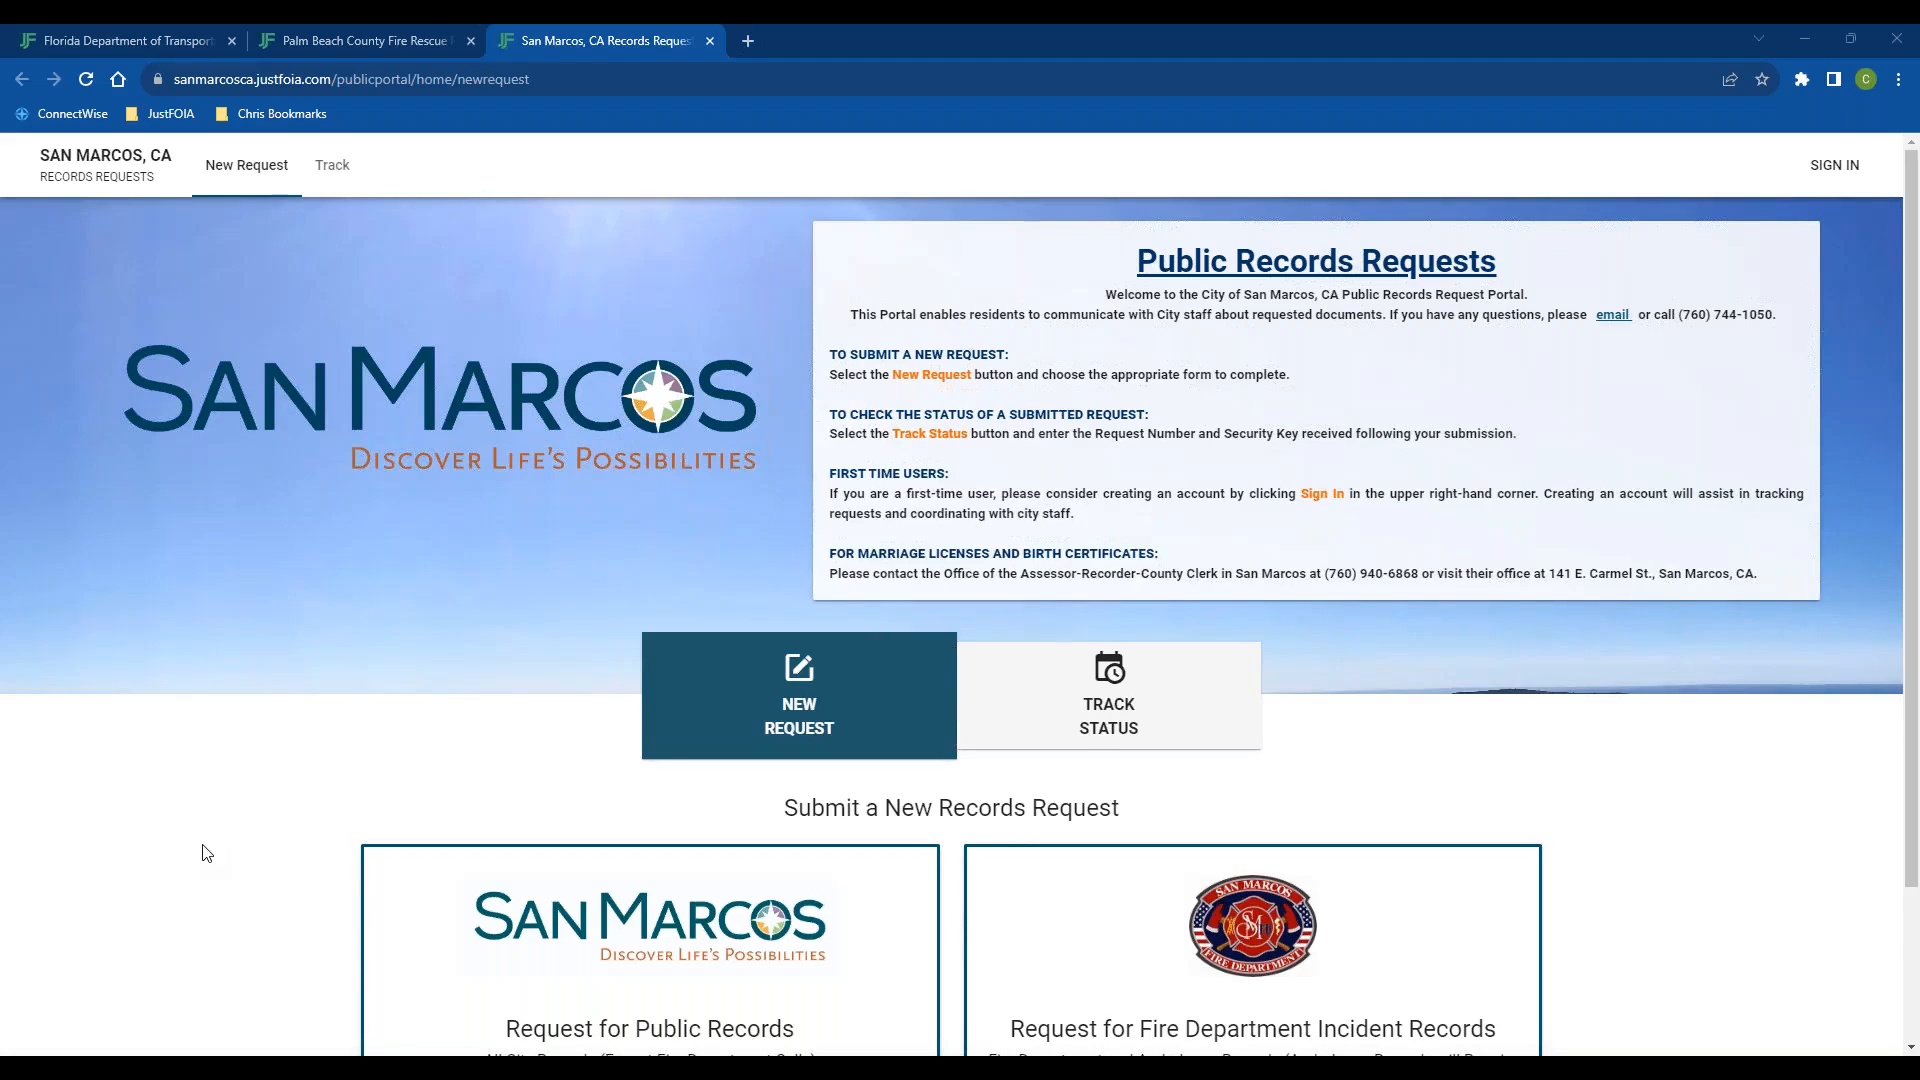Open the Chrome three-dot menu
Screen dimensions: 1920x1080
pyautogui.click(x=1898, y=79)
